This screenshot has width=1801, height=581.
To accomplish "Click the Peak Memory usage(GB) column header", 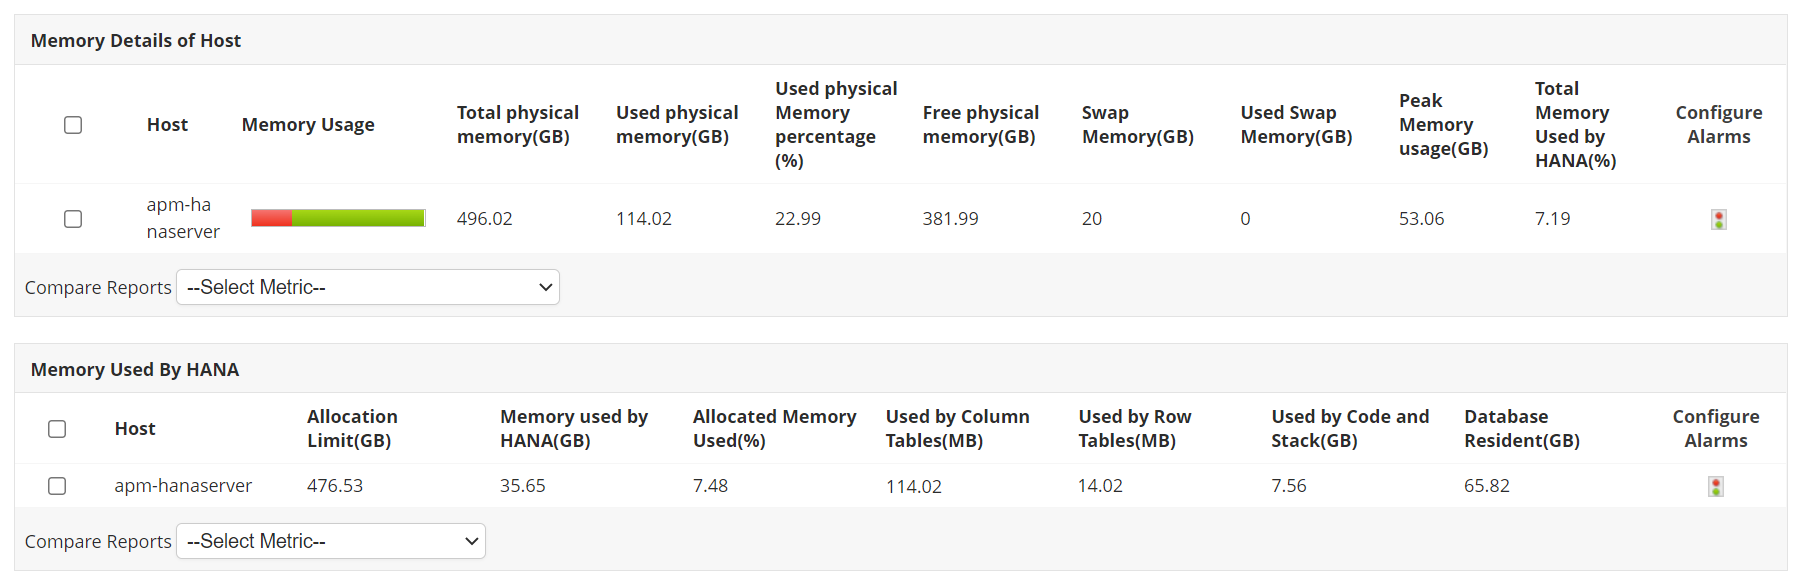I will pyautogui.click(x=1443, y=125).
